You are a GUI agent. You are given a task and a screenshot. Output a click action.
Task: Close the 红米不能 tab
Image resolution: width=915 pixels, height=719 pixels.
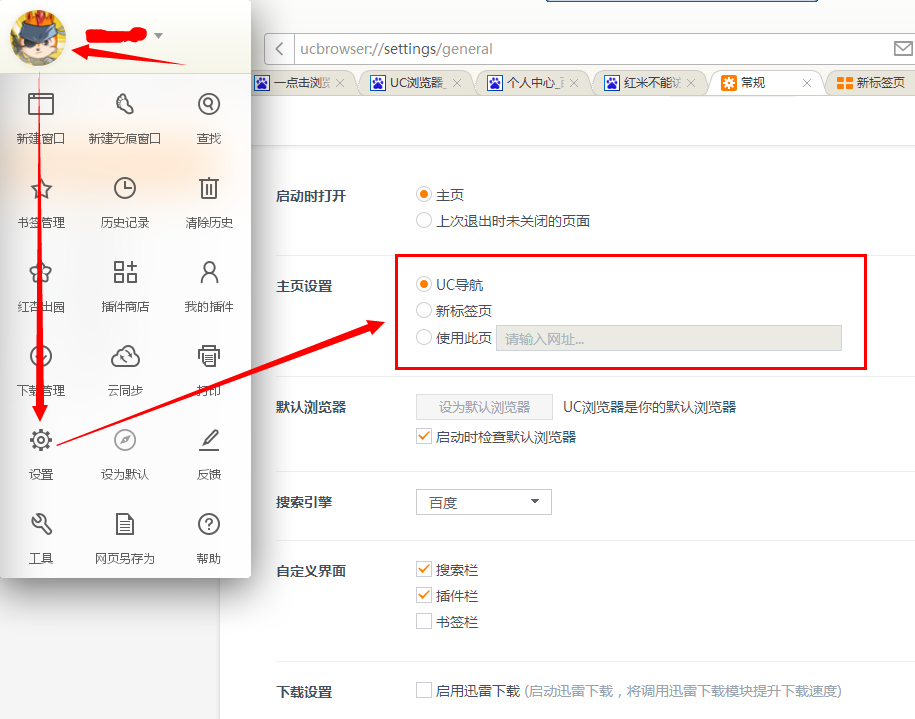coord(690,83)
